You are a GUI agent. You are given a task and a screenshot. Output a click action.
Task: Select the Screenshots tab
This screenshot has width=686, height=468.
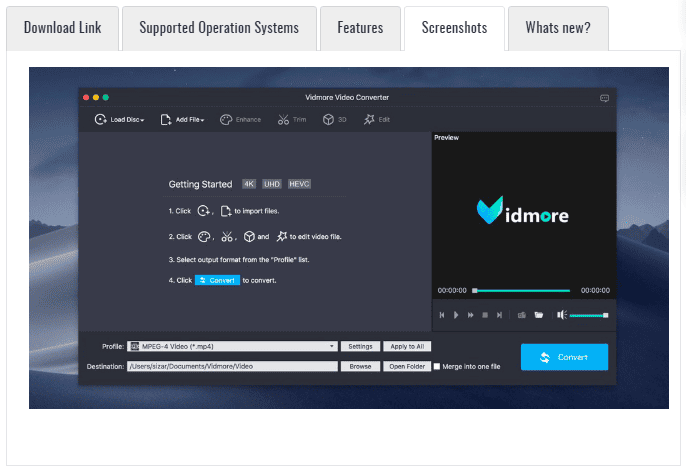[454, 28]
